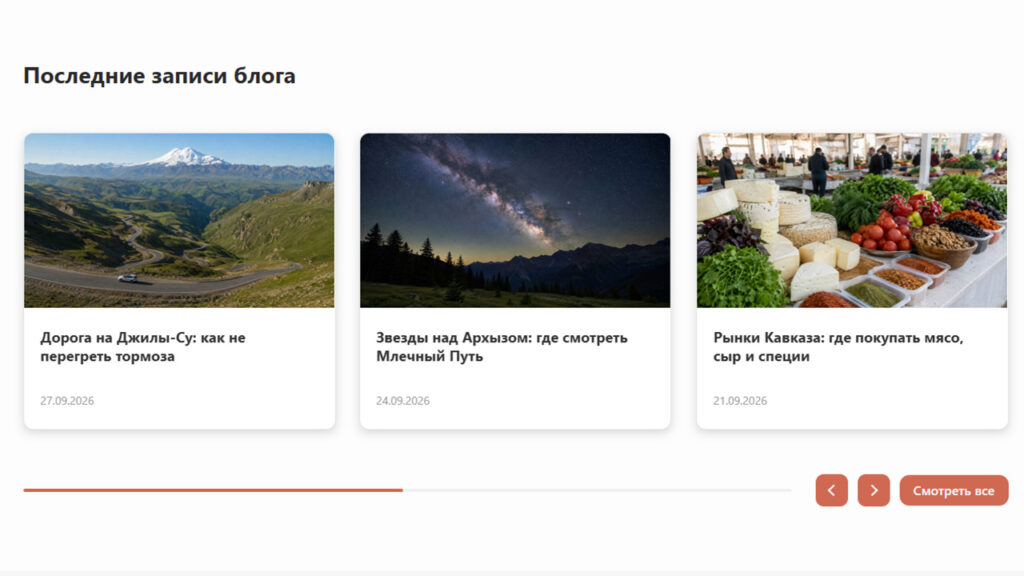1024x576 pixels.
Task: Select the date 27.09.2026
Action: pyautogui.click(x=67, y=400)
